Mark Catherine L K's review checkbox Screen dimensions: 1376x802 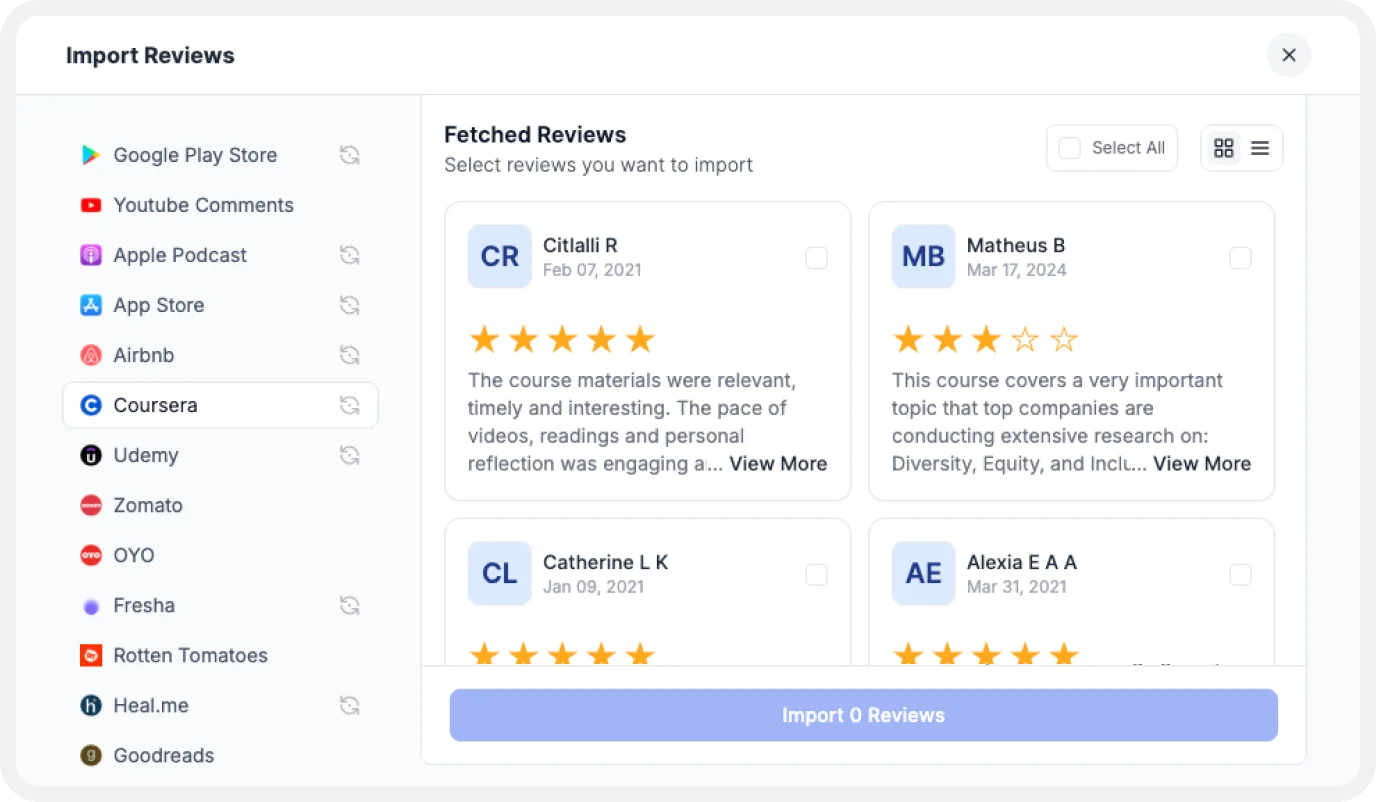pyautogui.click(x=816, y=575)
